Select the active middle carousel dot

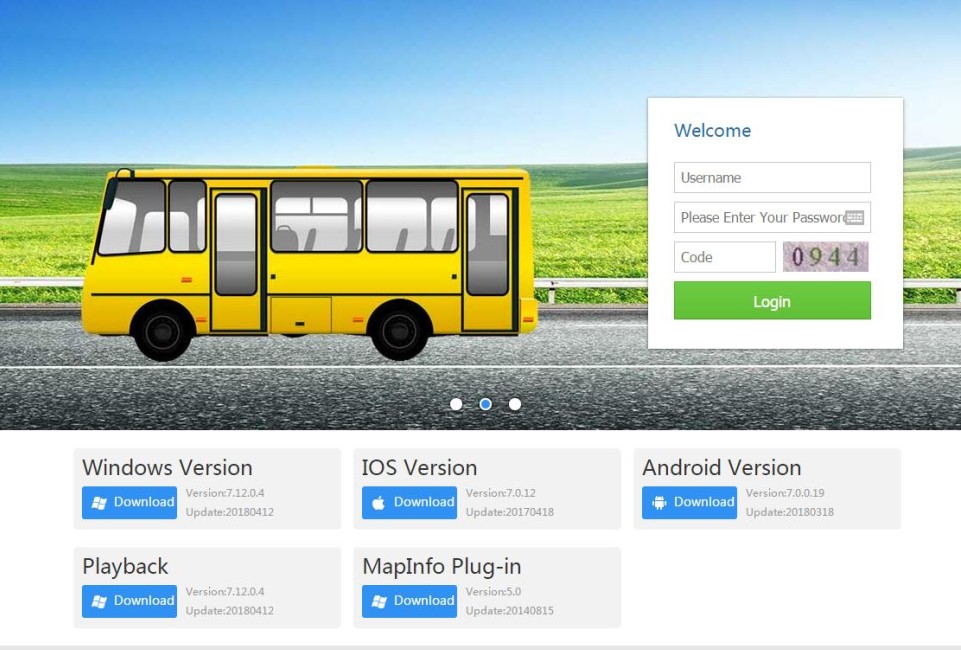click(485, 404)
